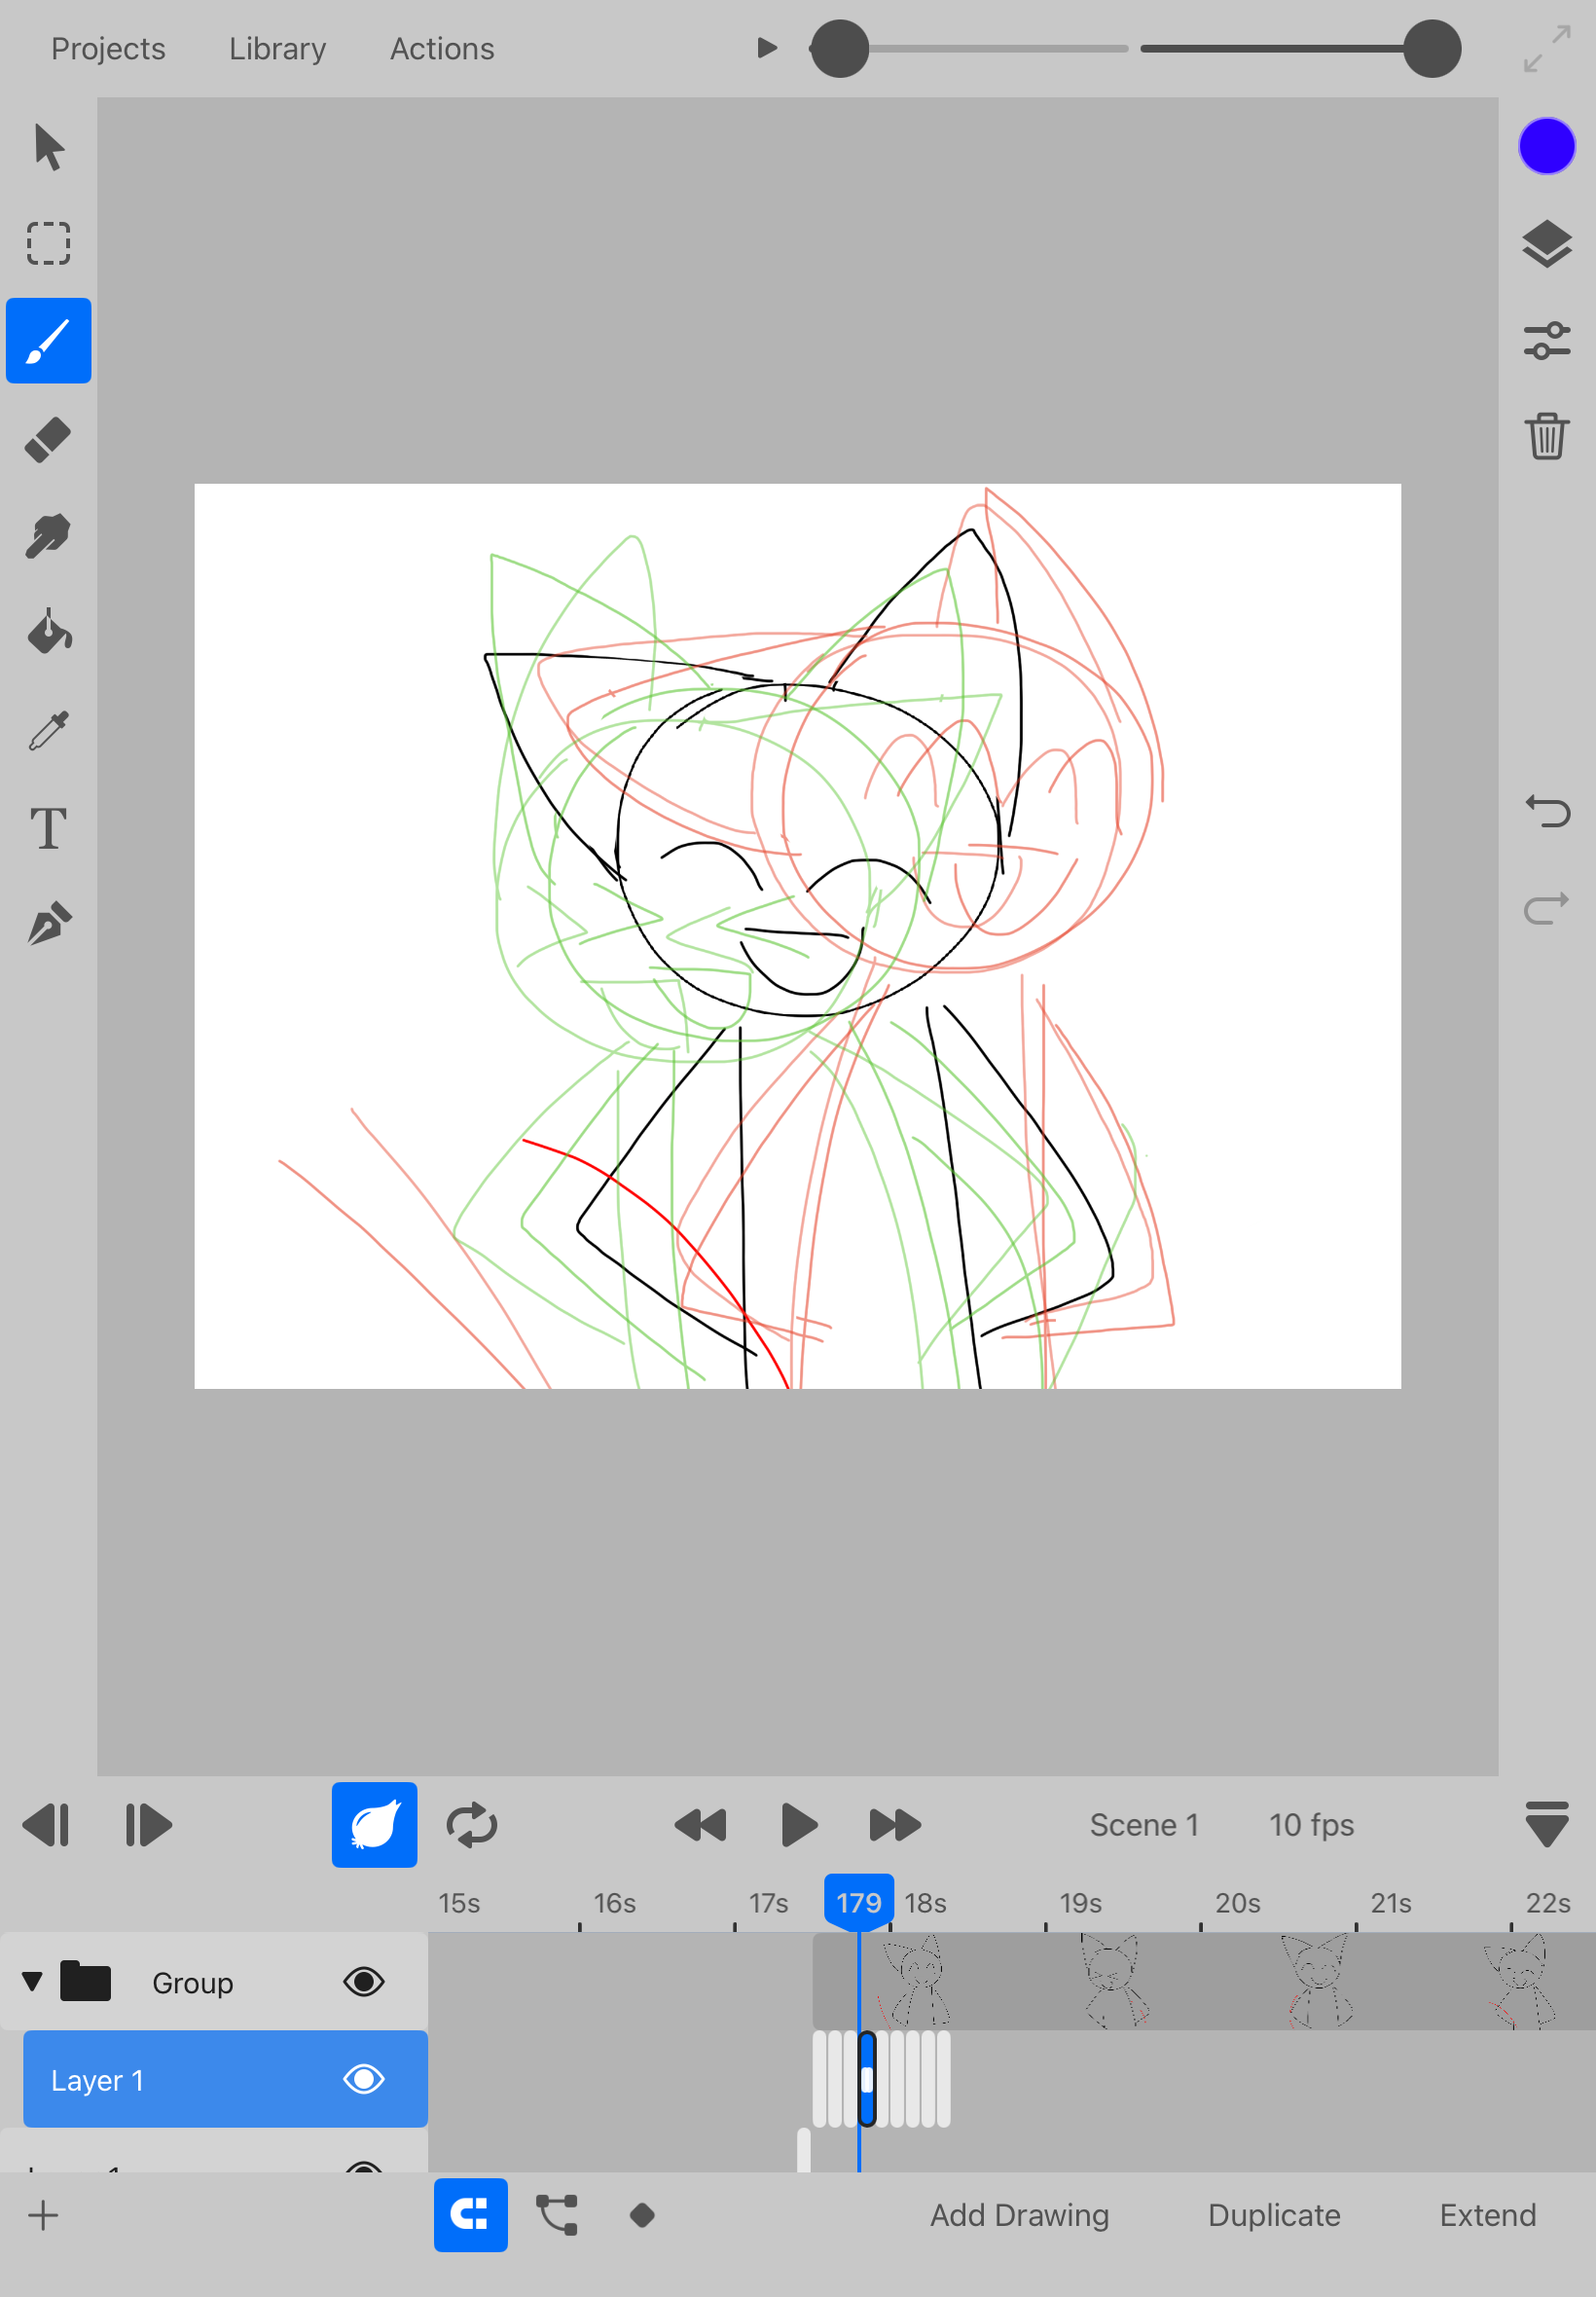Image resolution: width=1596 pixels, height=2297 pixels.
Task: Select the Eraser tool
Action: (48, 439)
